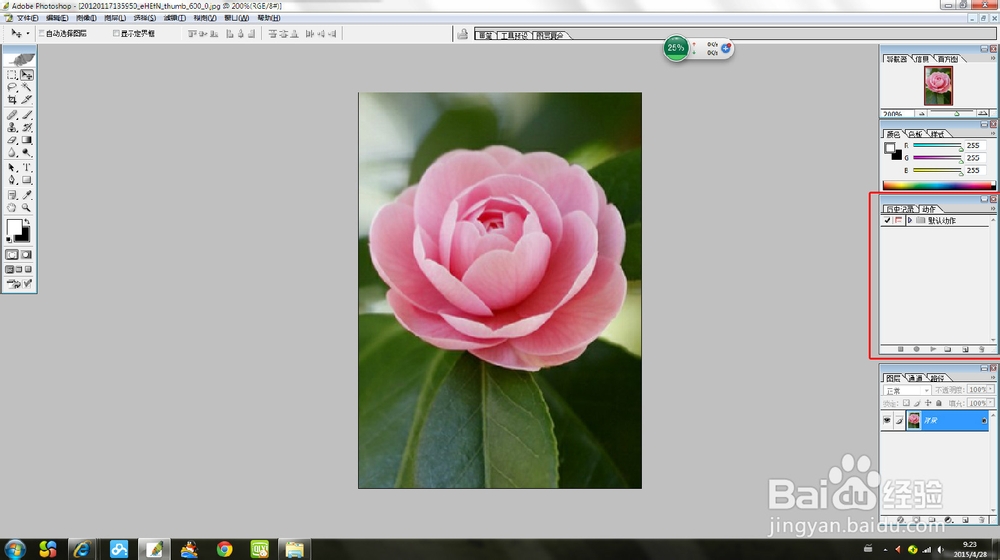Switch to quick mask mode
Screen dimensions: 1000x560
pos(27,254)
